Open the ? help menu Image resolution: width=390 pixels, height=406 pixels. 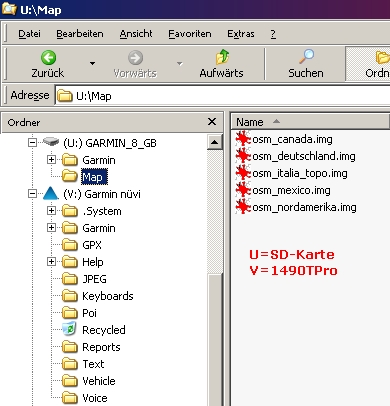pos(273,34)
